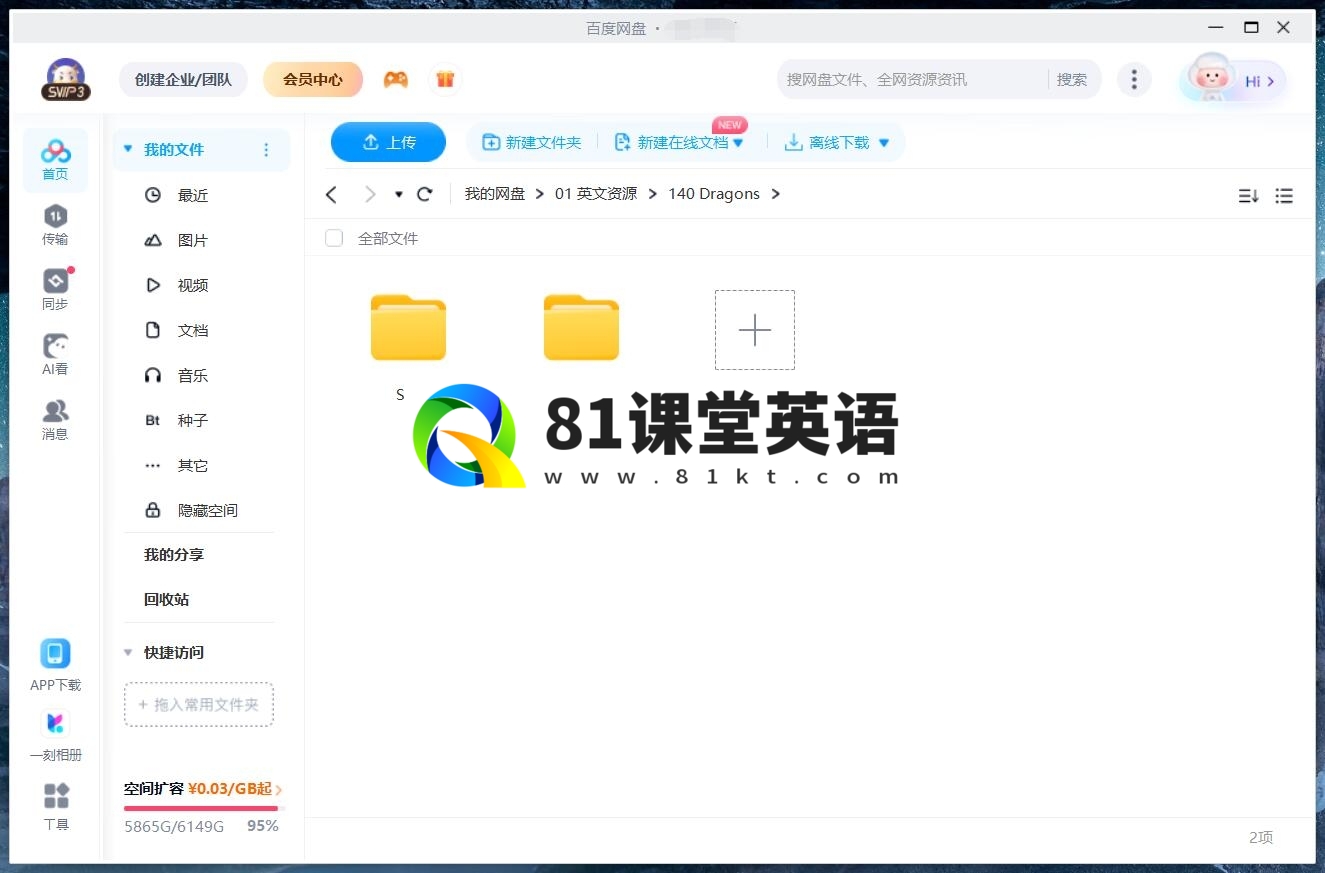Image resolution: width=1325 pixels, height=873 pixels.
Task: Open 我的分享 my shares
Action: click(x=174, y=554)
